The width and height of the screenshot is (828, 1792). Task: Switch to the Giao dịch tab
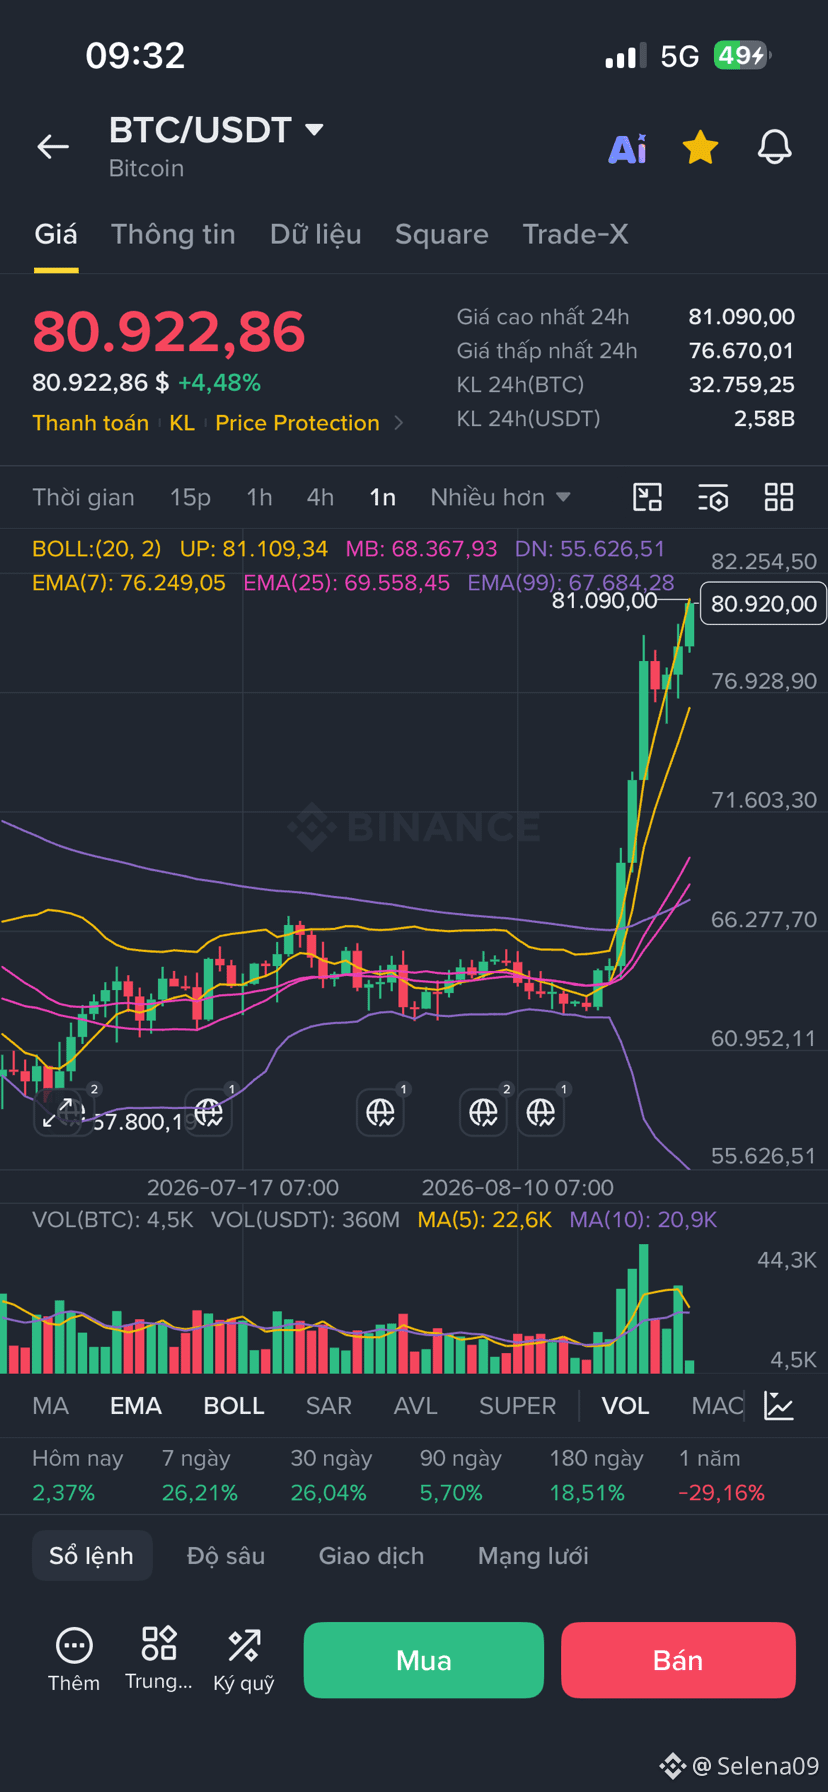pyautogui.click(x=371, y=1556)
